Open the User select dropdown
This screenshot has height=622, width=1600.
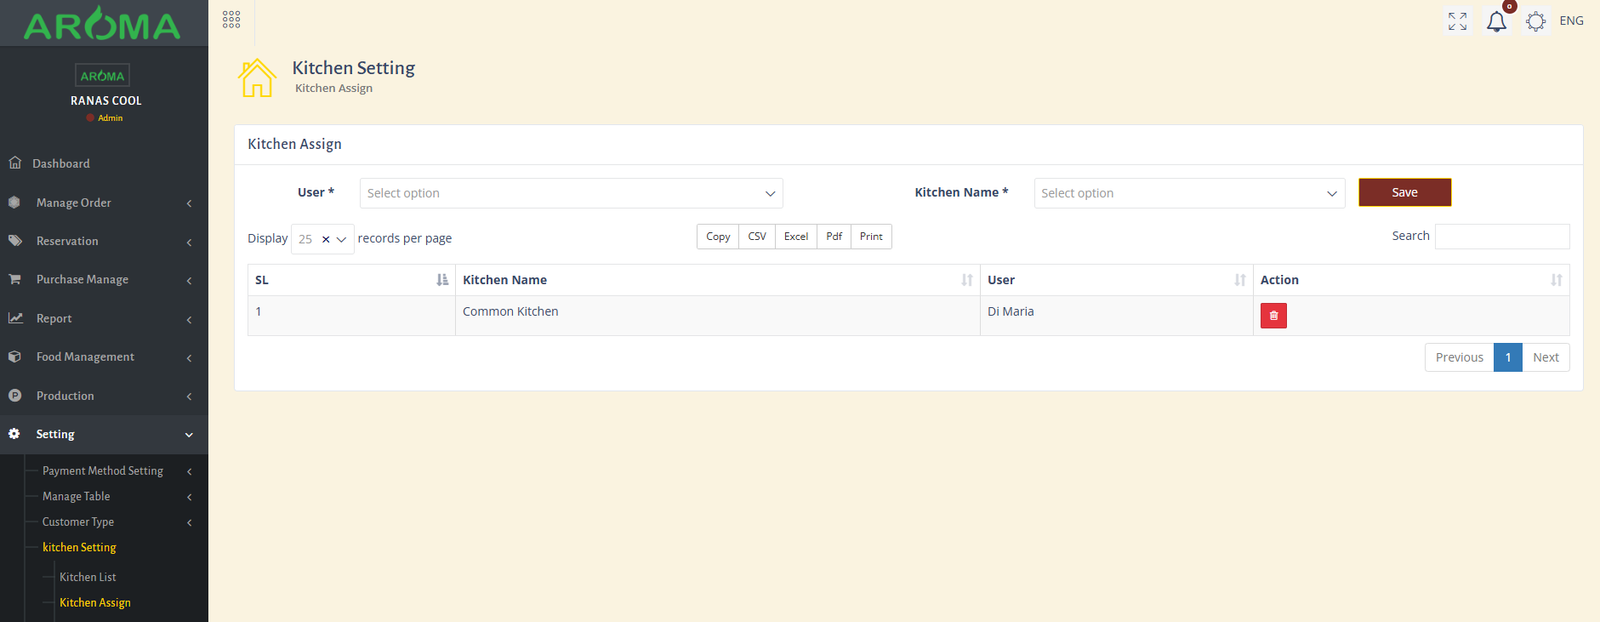(570, 193)
